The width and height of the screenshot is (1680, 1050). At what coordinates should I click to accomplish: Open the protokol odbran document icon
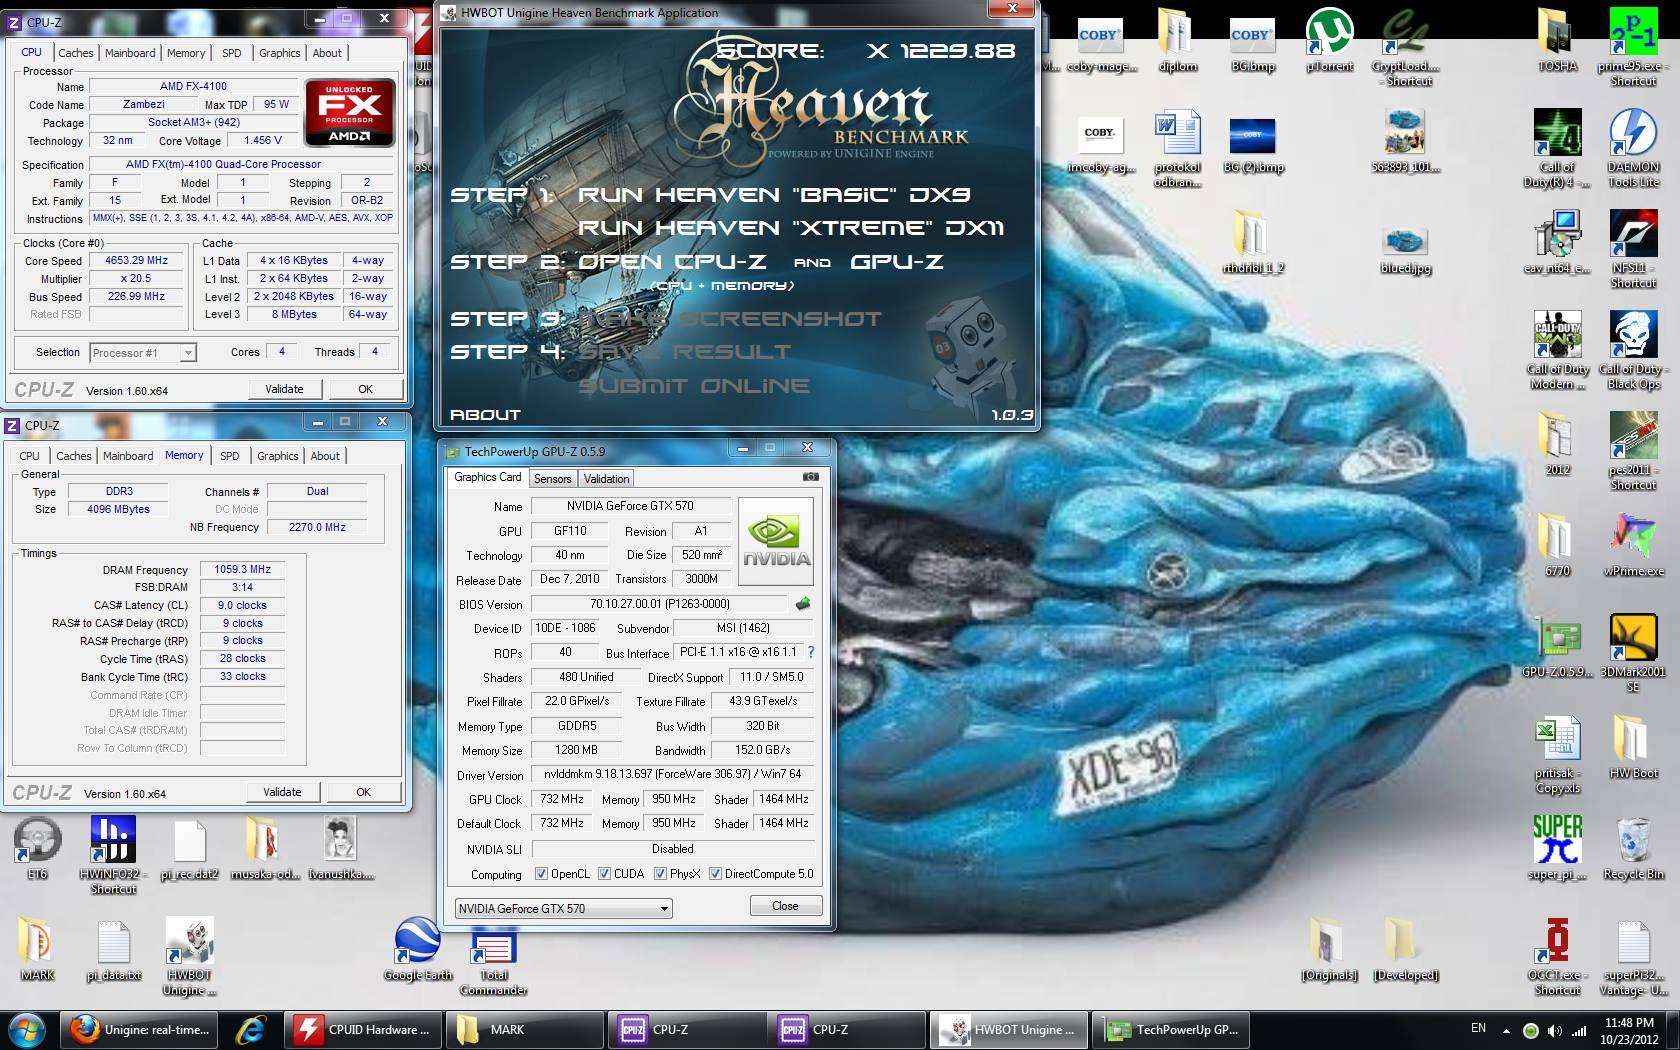[x=1177, y=148]
